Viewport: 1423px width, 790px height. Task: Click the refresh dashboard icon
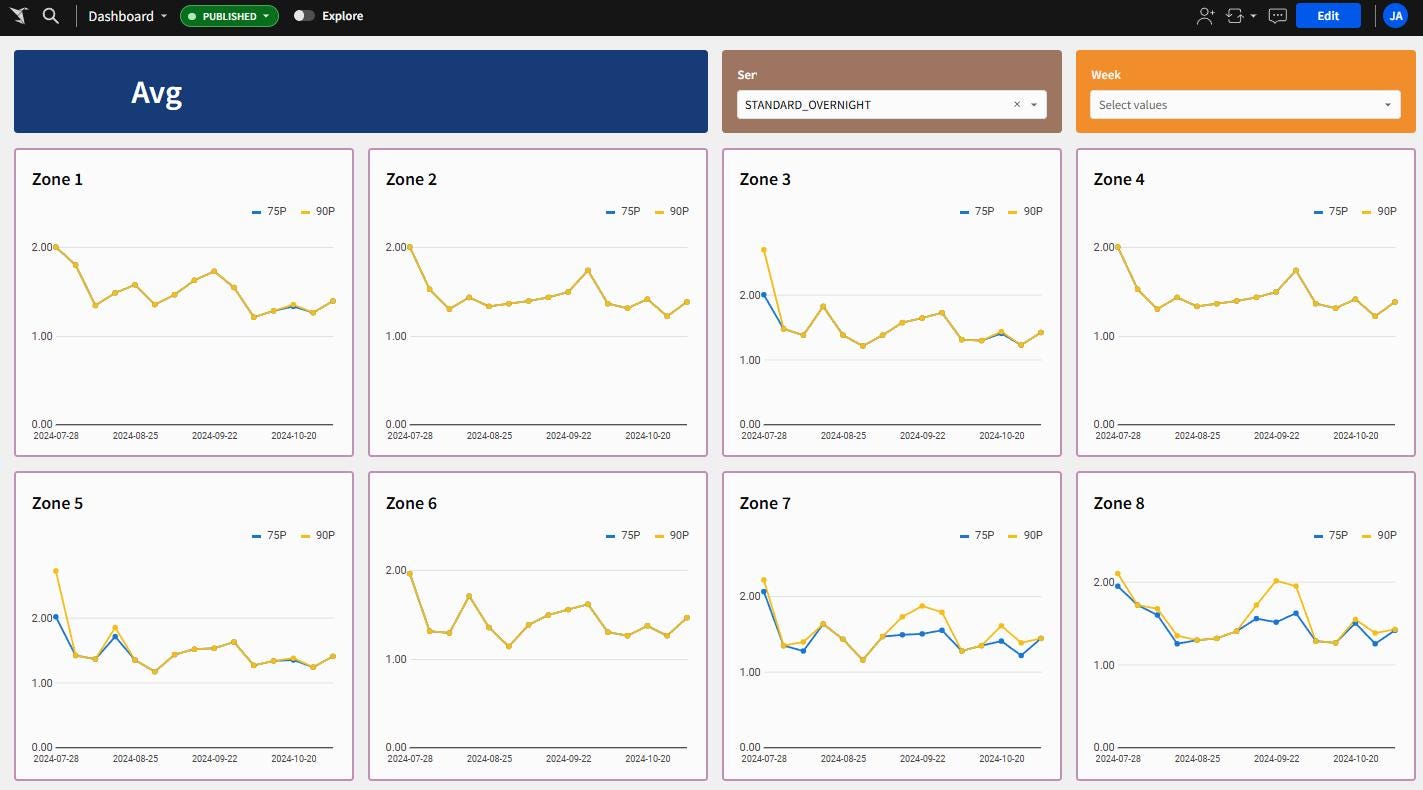pyautogui.click(x=1233, y=15)
